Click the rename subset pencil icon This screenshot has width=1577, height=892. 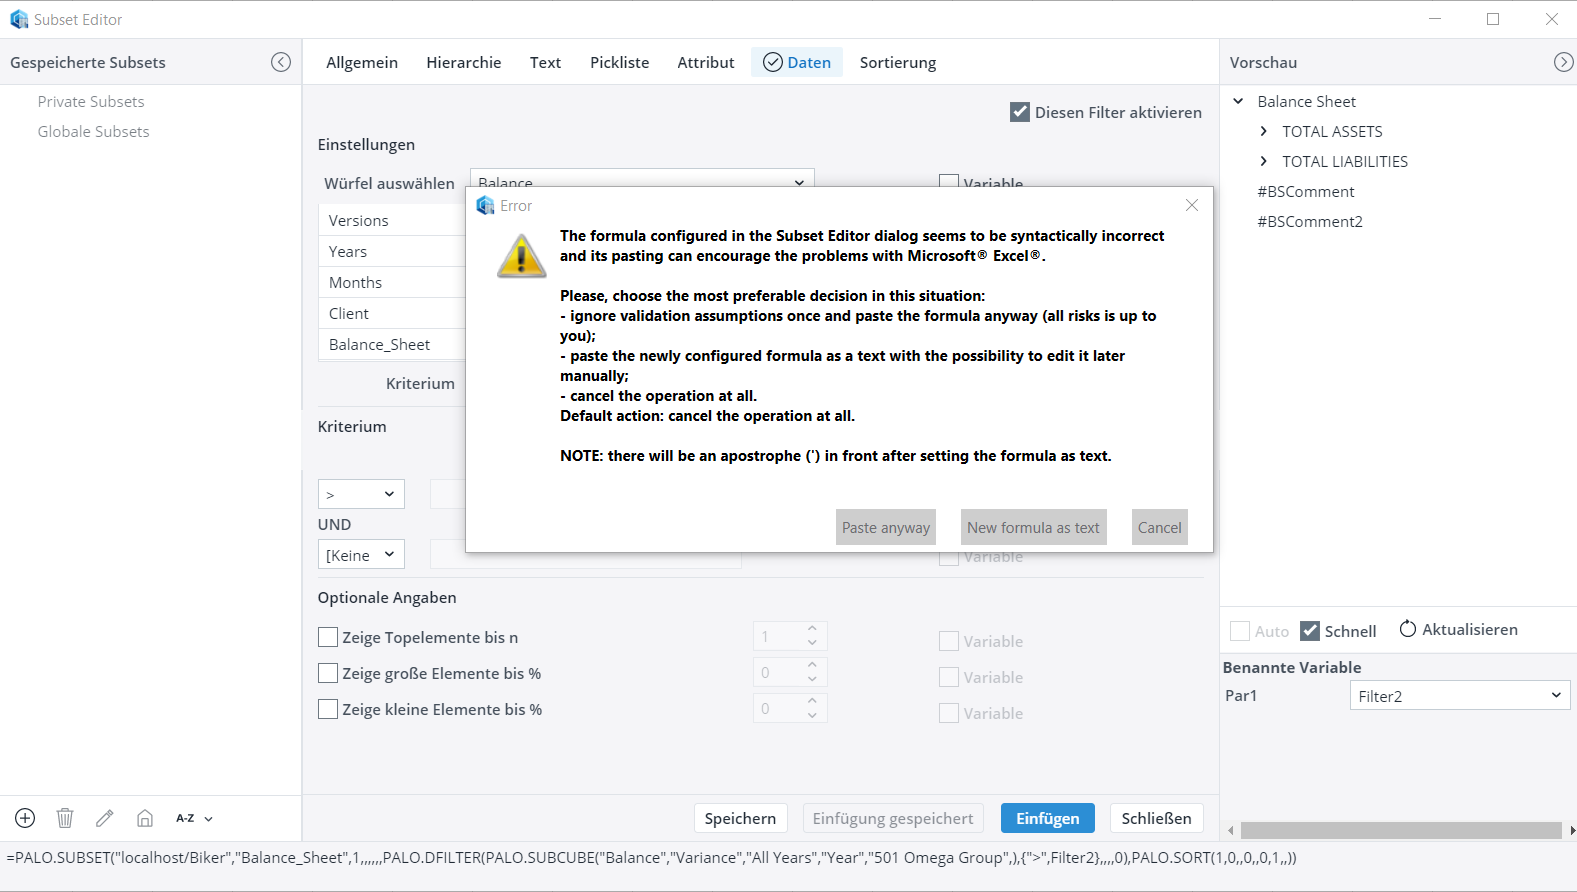tap(105, 818)
